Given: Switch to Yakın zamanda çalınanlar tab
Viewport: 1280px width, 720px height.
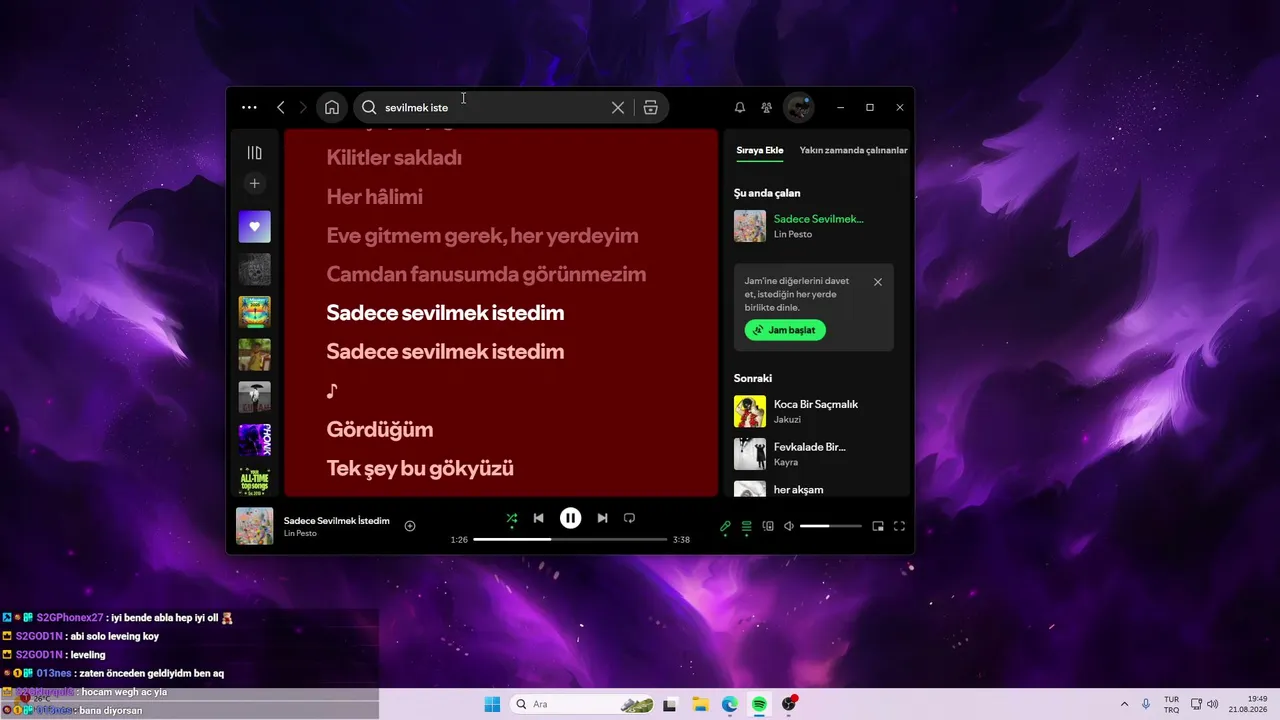Looking at the screenshot, I should coord(854,150).
